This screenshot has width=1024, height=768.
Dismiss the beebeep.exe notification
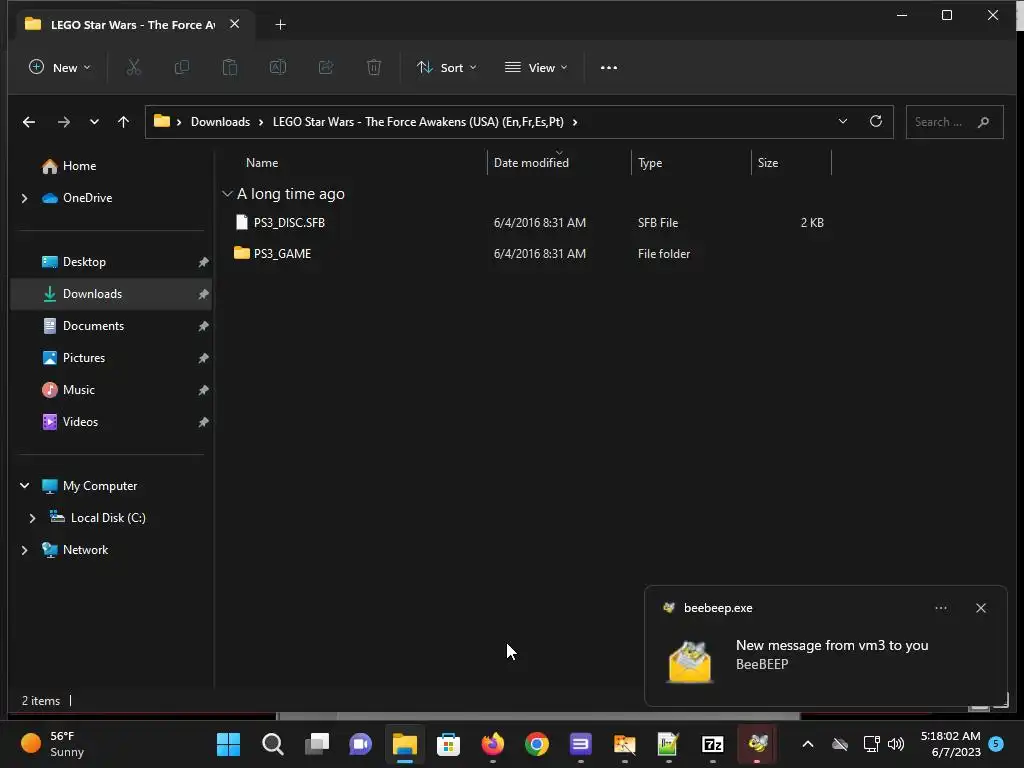(981, 608)
